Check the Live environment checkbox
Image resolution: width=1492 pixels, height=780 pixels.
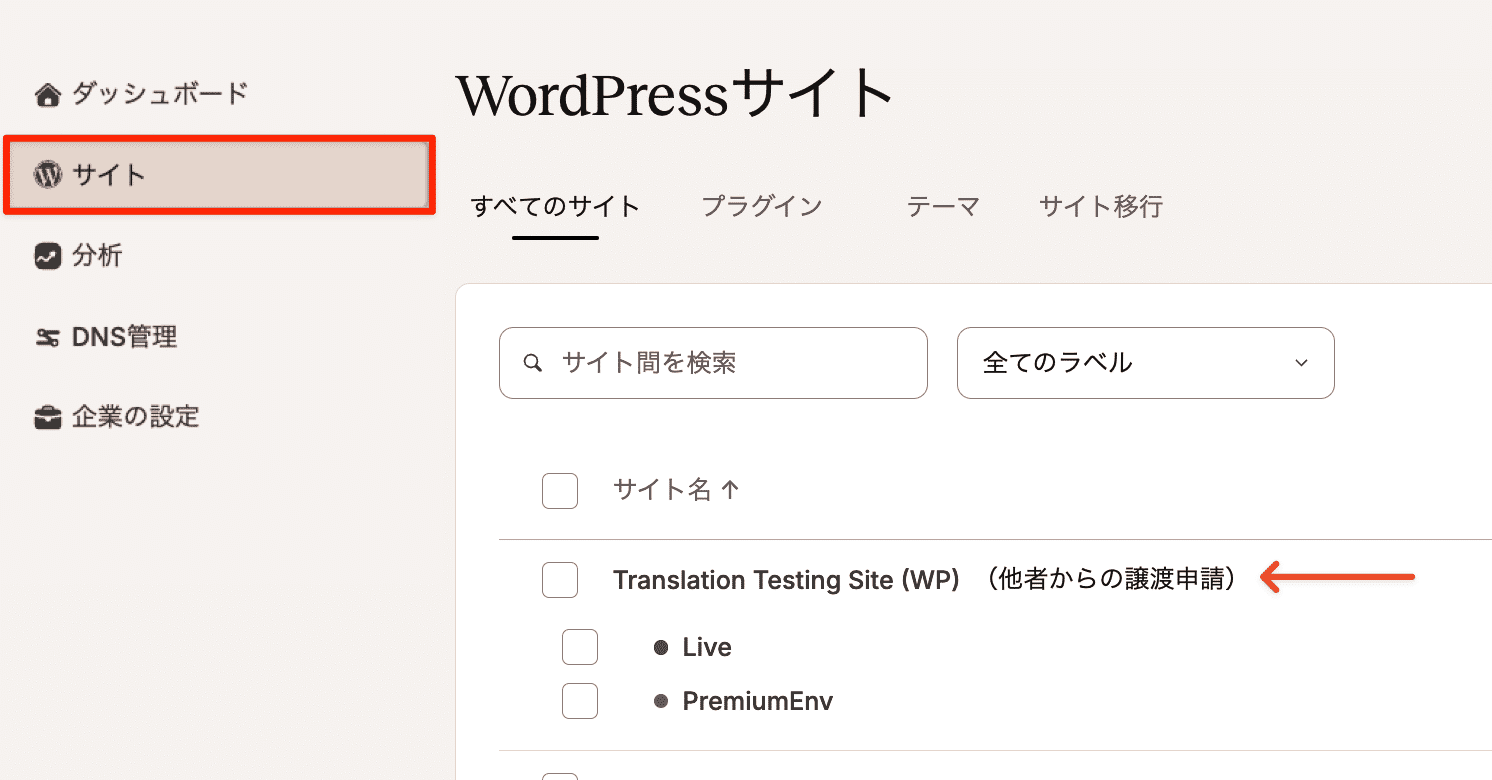[580, 647]
